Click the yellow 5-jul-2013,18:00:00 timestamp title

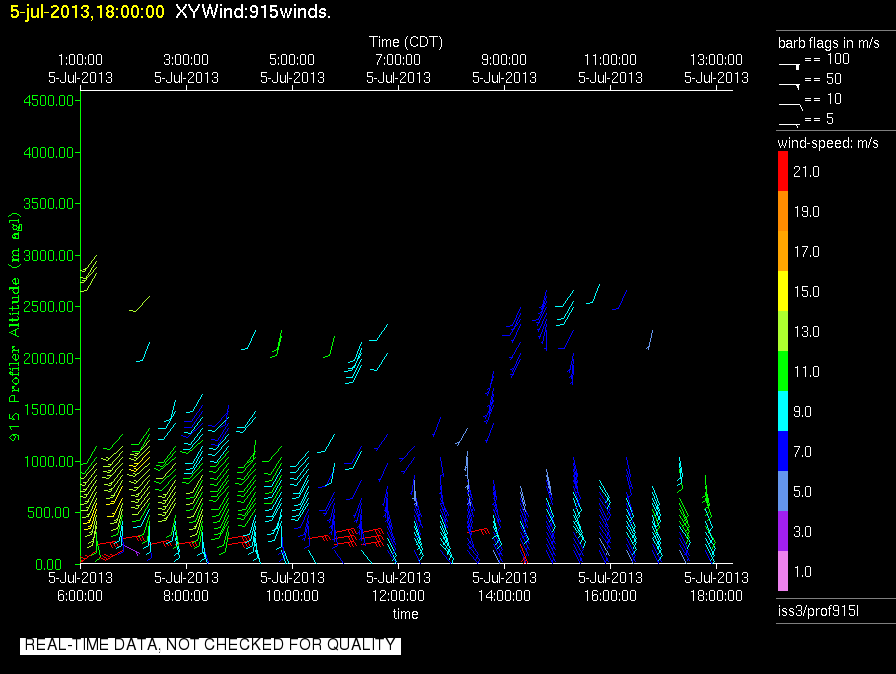(x=86, y=12)
